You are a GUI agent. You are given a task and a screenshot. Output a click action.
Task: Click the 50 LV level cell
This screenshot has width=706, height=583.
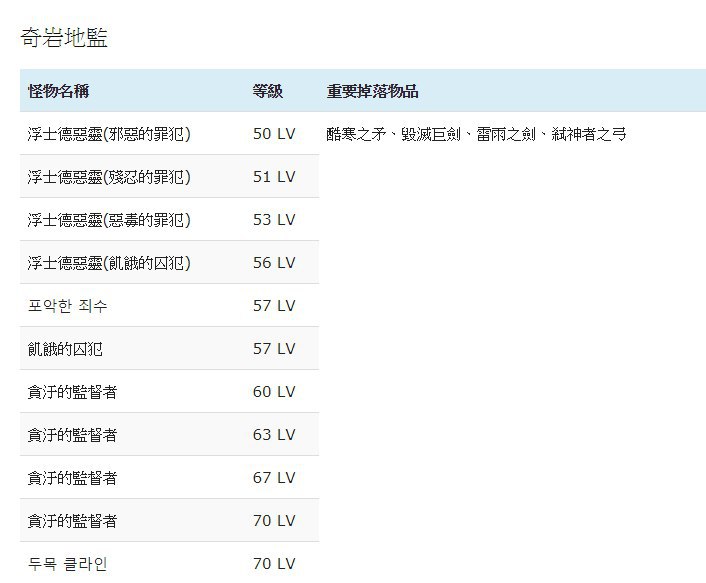[x=274, y=134]
